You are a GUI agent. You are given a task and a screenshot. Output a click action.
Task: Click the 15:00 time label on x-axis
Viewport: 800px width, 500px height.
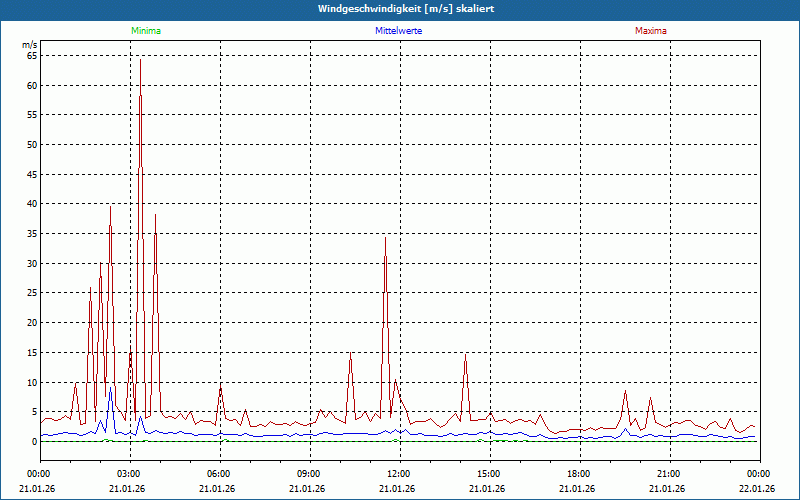[488, 474]
